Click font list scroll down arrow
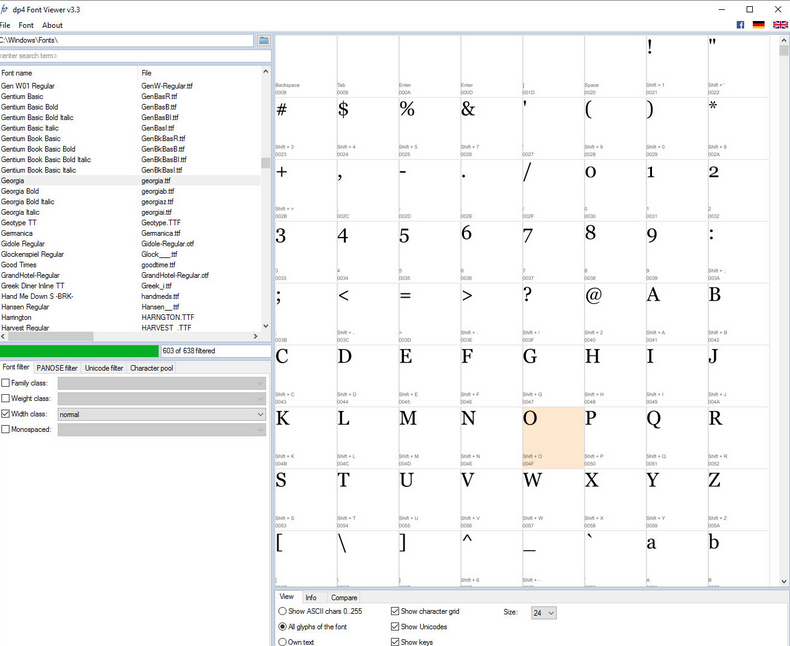Image resolution: width=790 pixels, height=646 pixels. pyautogui.click(x=266, y=326)
